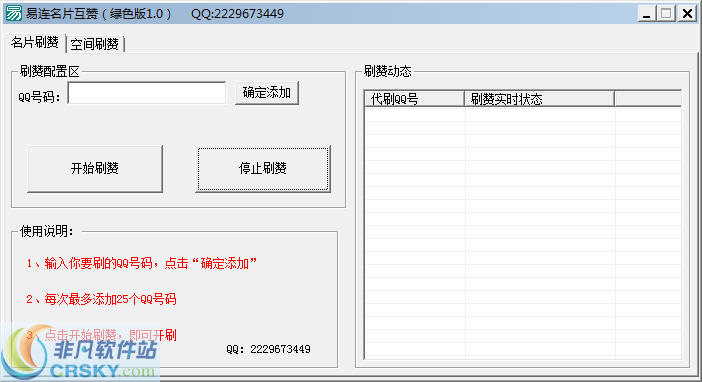Maximize the 易连名片互赞 window

[x=666, y=14]
